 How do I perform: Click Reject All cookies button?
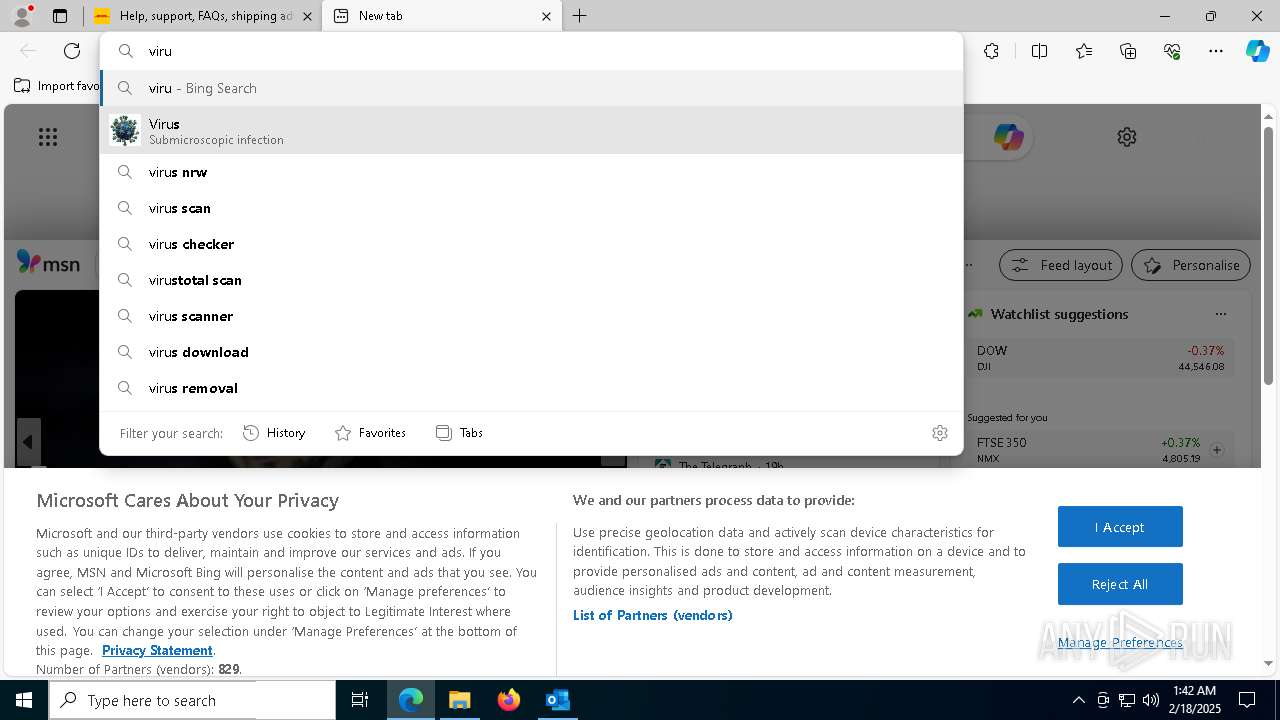coord(1120,584)
